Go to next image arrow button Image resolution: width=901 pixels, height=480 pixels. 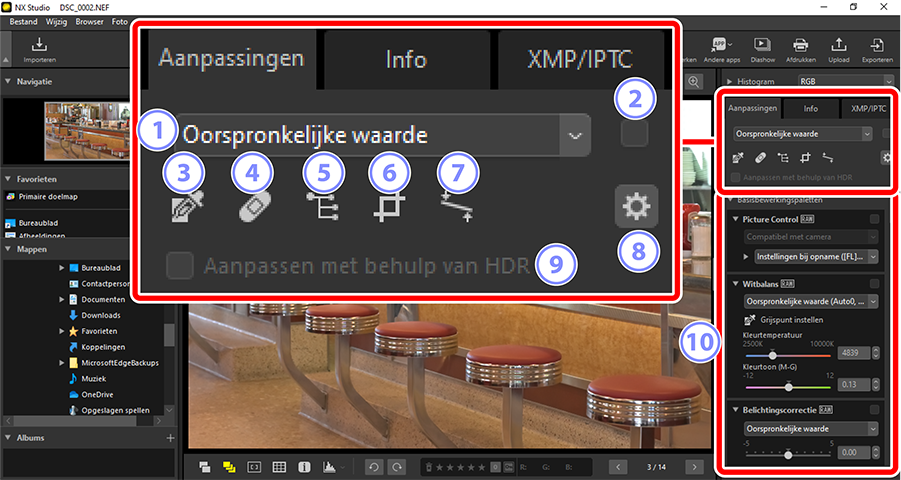[x=695, y=467]
